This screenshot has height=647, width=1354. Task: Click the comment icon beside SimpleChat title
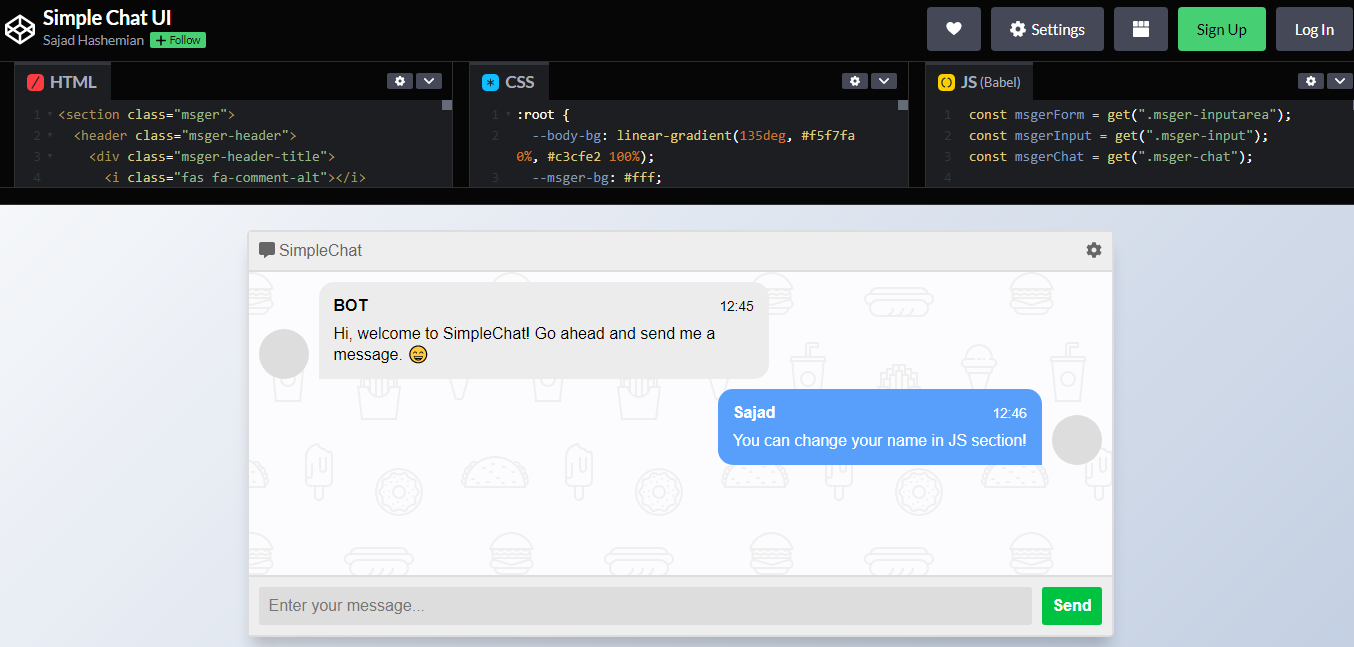265,249
